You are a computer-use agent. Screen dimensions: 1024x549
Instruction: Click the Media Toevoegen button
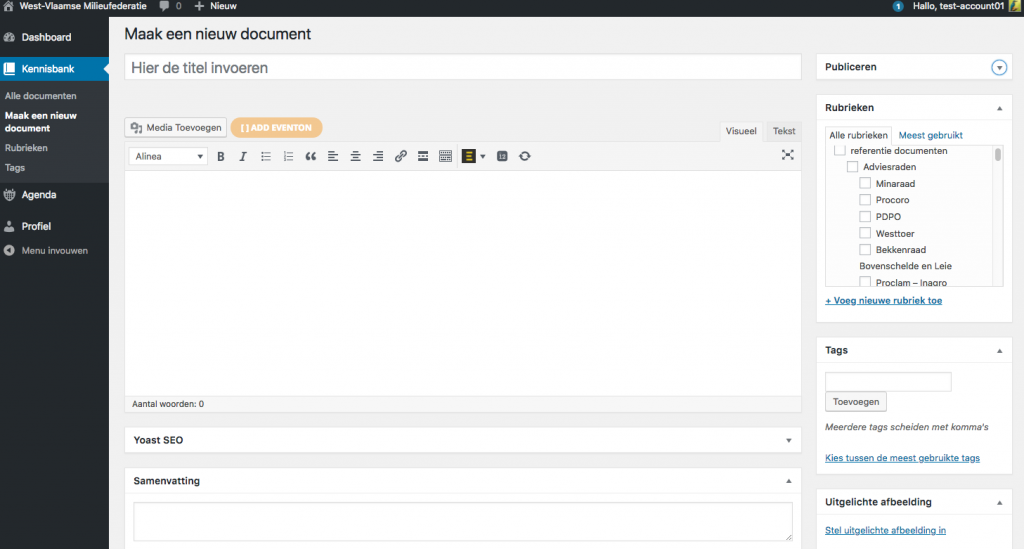coord(176,127)
